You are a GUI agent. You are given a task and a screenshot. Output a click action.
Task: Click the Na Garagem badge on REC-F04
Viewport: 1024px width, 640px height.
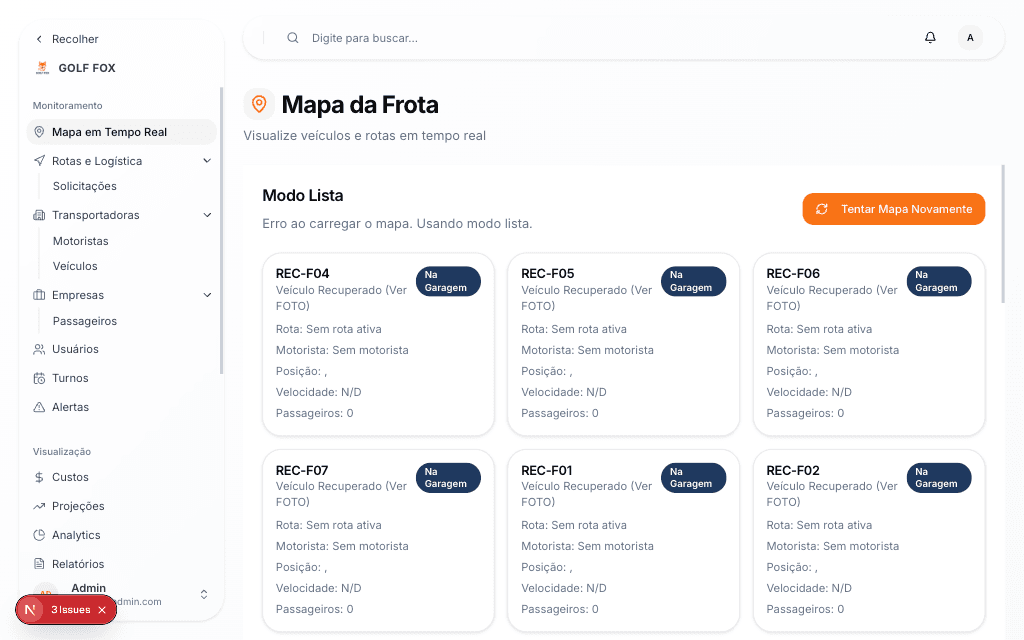pyautogui.click(x=448, y=281)
